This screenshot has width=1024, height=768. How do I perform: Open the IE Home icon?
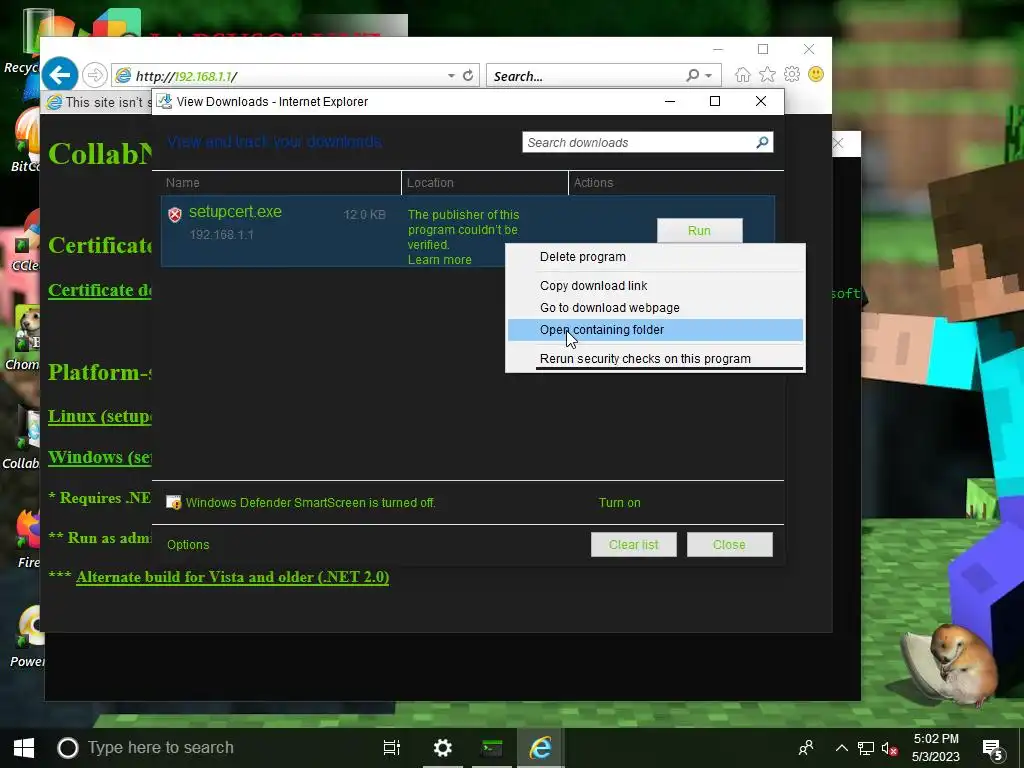743,74
